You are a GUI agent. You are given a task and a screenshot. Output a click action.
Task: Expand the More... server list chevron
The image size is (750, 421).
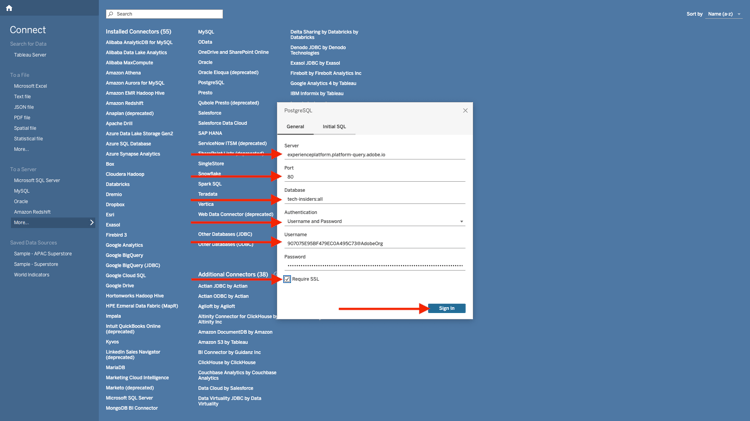(92, 222)
